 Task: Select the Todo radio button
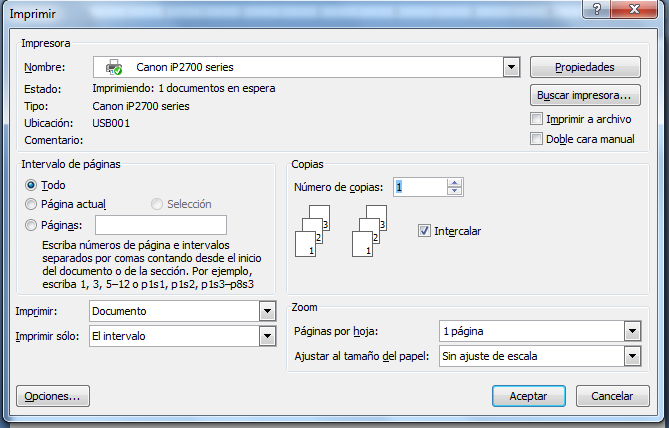31,185
